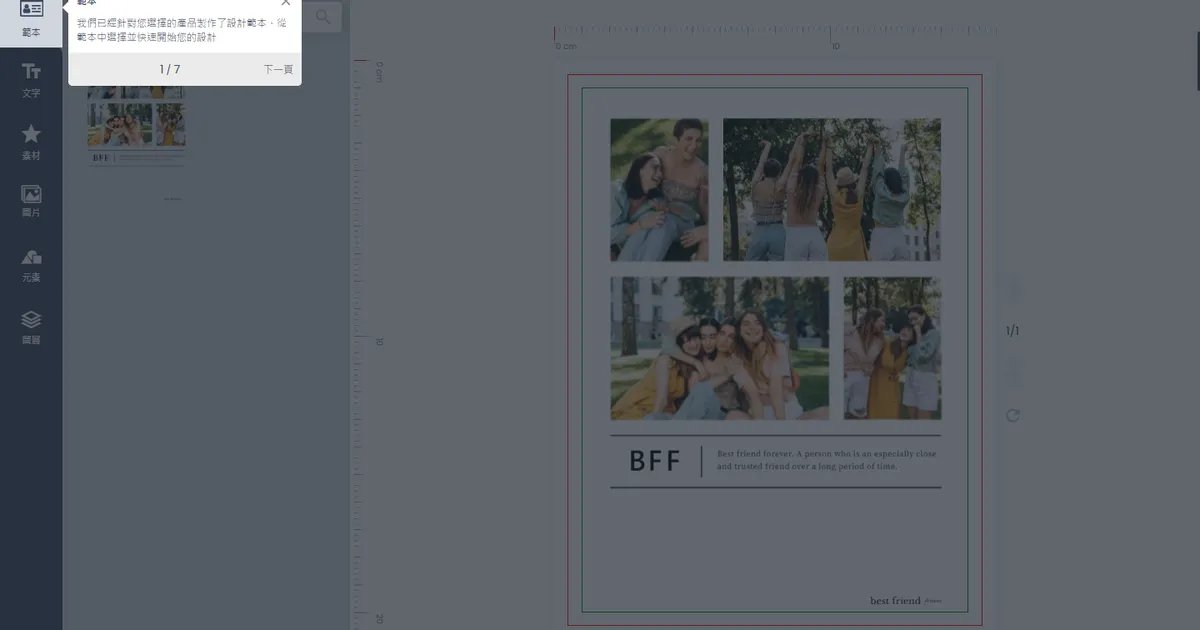Image resolution: width=1200 pixels, height=630 pixels.
Task: Open the 圖層 layers panel
Action: pyautogui.click(x=31, y=327)
